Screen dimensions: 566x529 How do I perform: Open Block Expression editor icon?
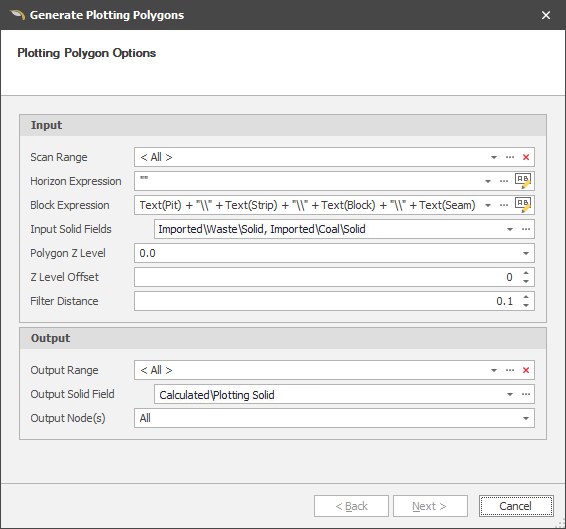click(523, 205)
